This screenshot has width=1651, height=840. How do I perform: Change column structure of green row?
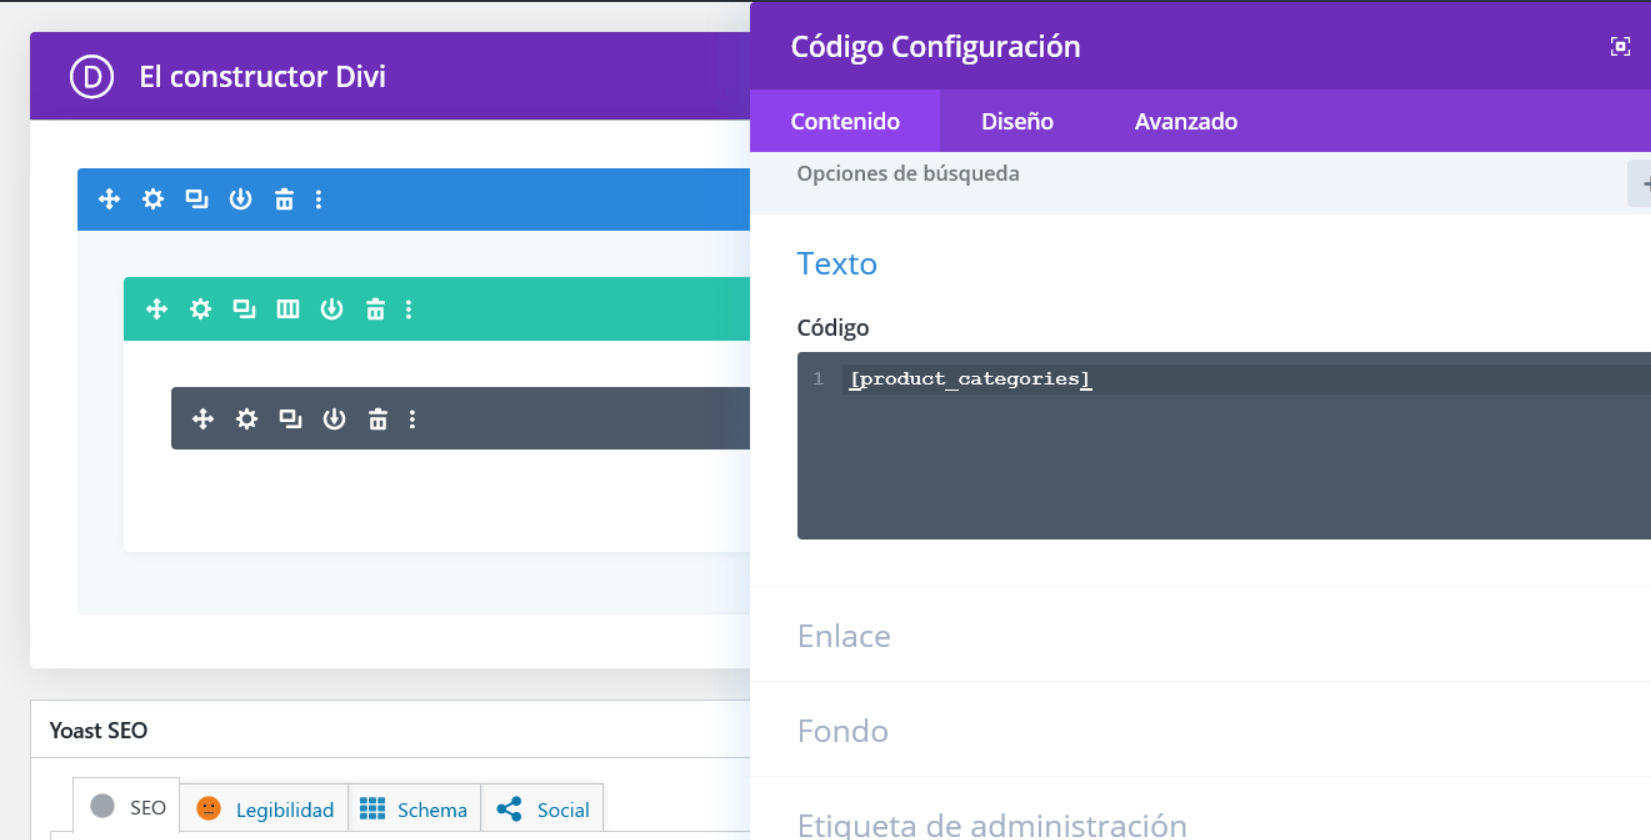tap(288, 309)
